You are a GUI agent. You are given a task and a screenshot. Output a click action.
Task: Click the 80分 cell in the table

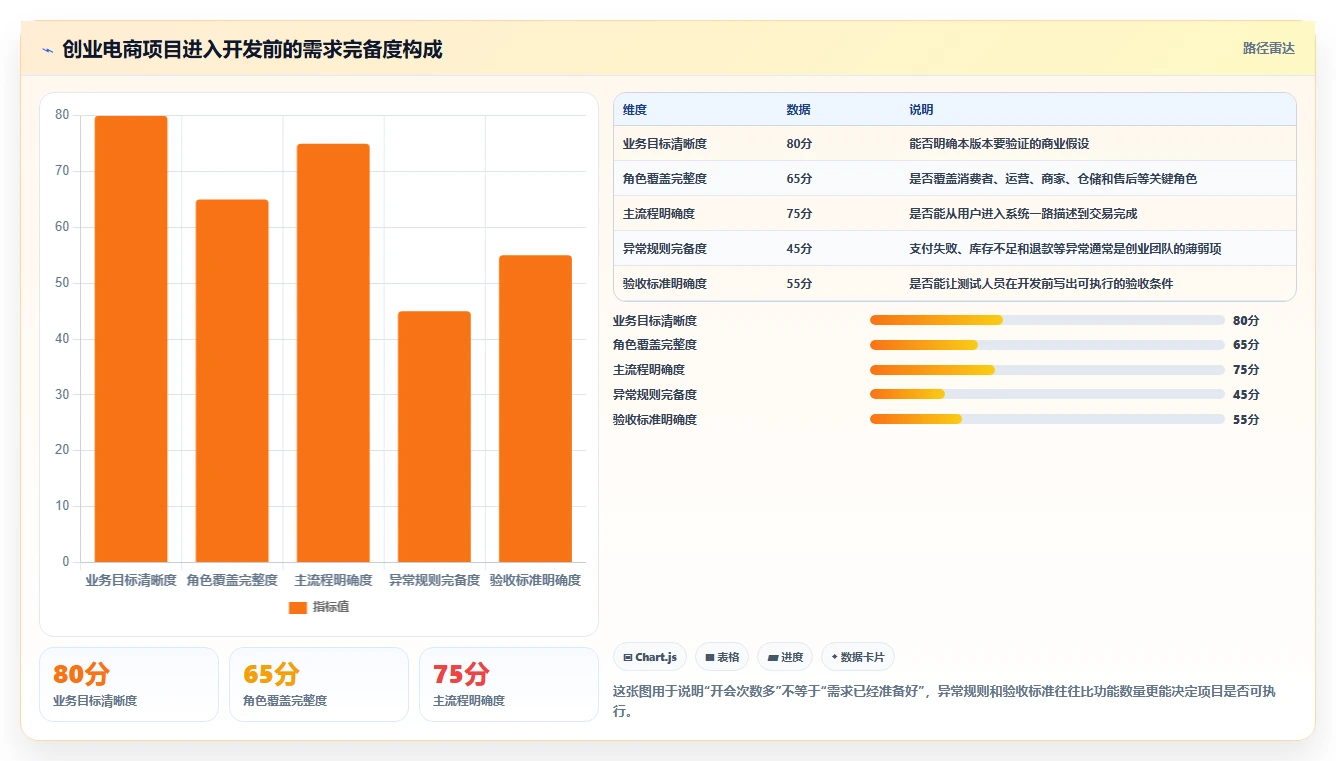tap(799, 144)
